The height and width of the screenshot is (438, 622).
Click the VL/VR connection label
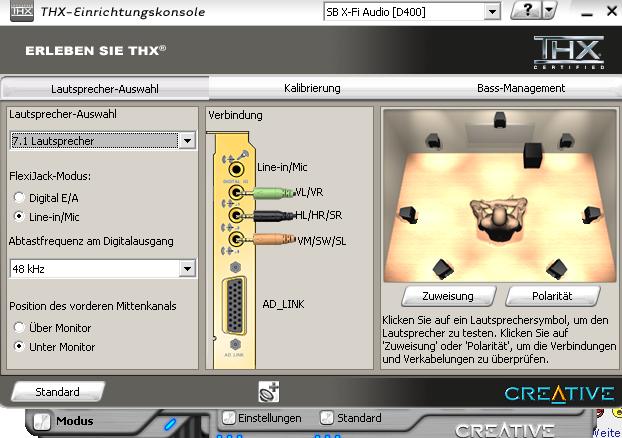coord(309,192)
